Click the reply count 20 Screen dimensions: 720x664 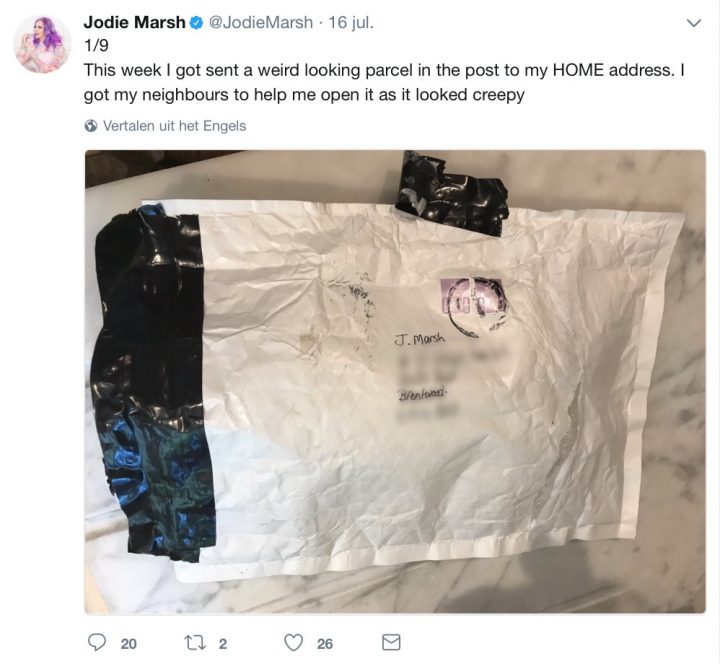[129, 644]
